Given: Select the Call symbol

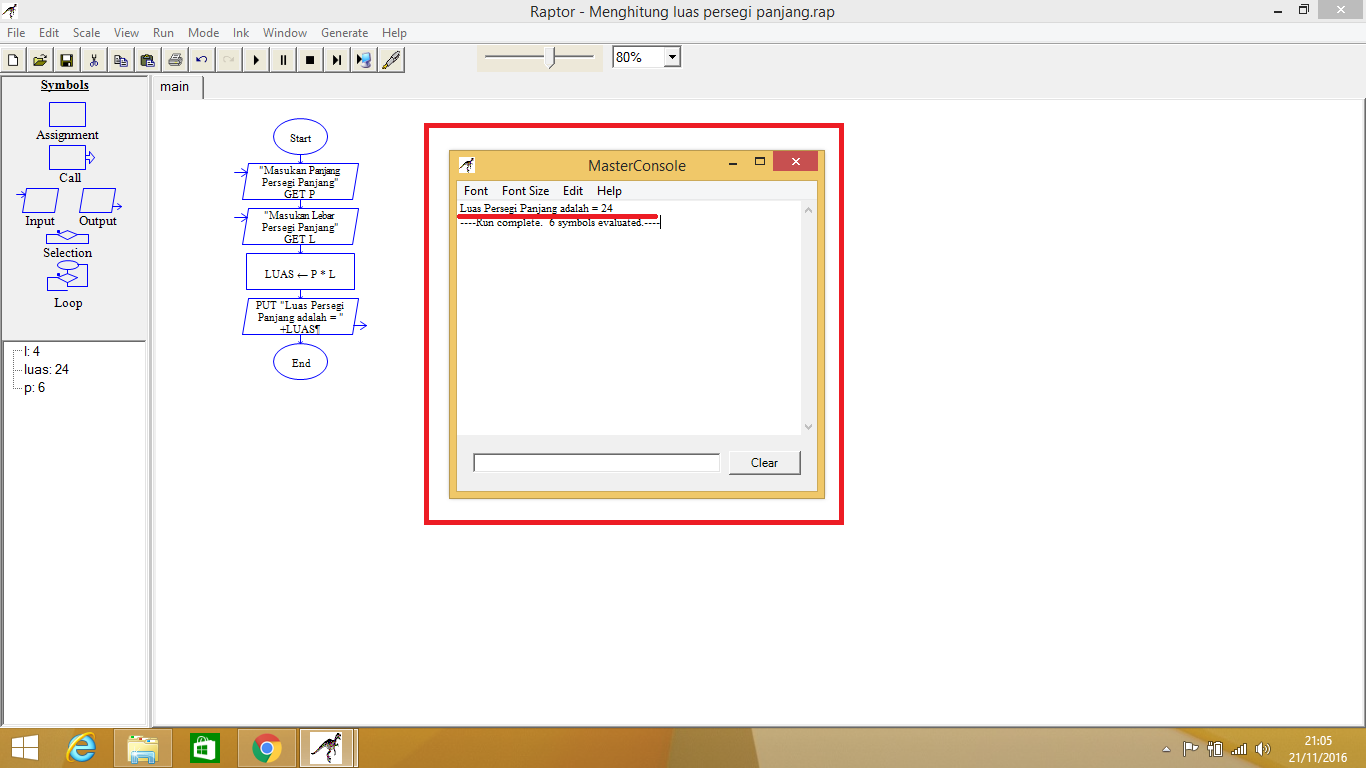Looking at the screenshot, I should click(67, 157).
